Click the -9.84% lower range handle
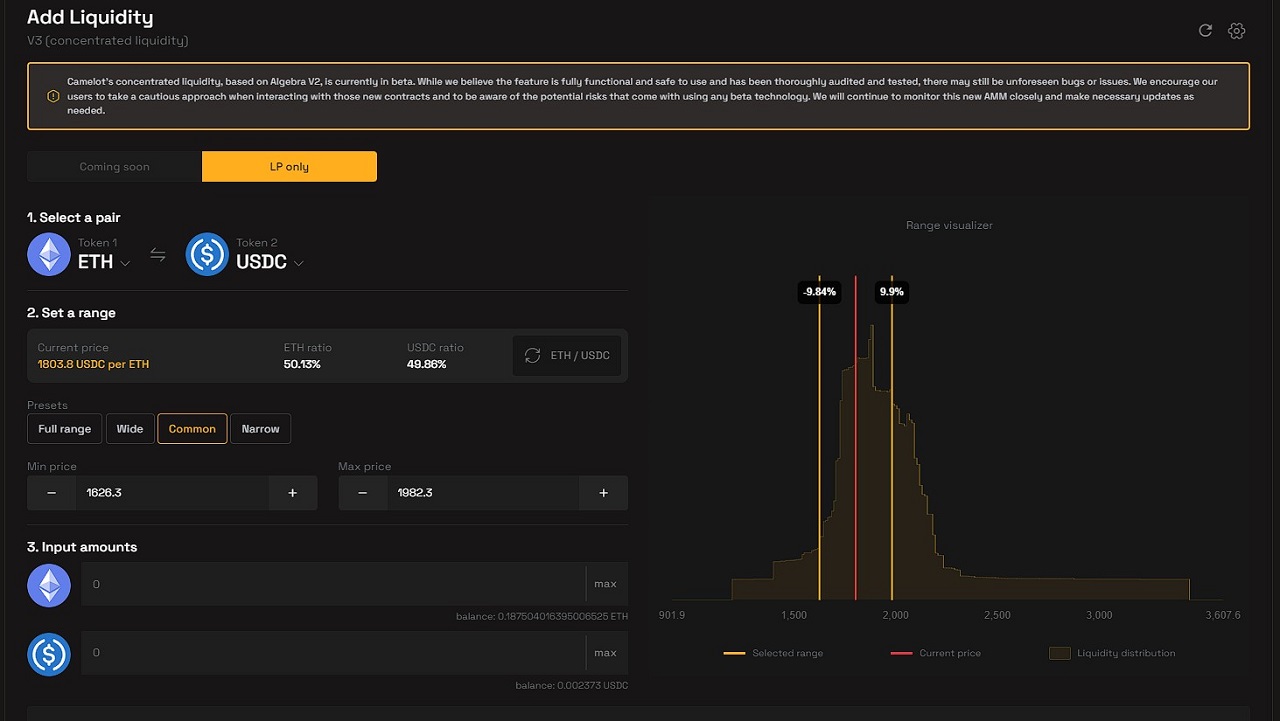 click(x=819, y=292)
